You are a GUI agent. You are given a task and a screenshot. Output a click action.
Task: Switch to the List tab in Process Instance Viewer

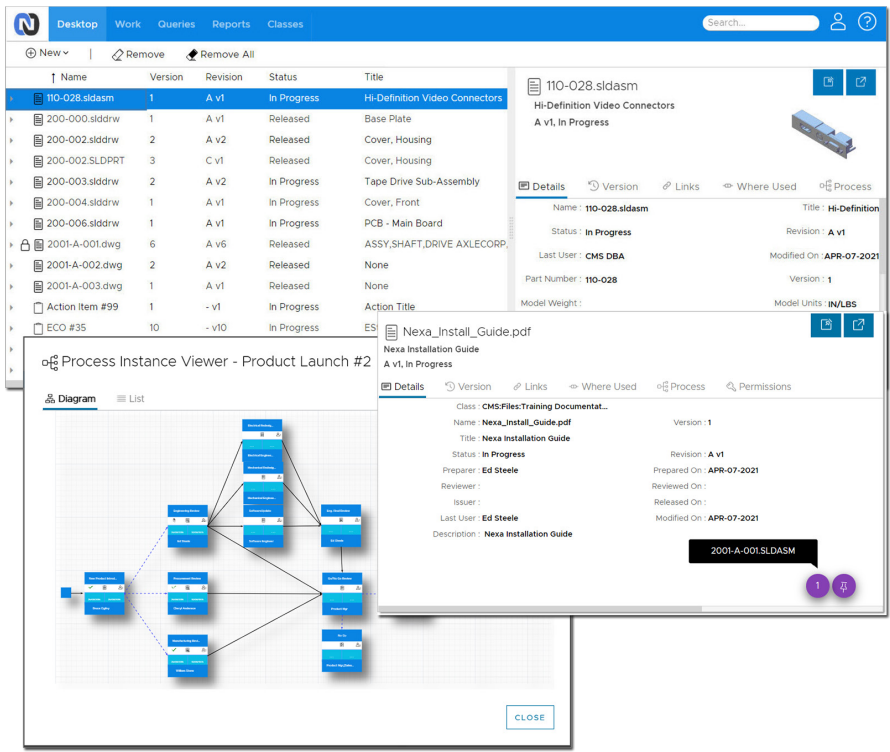[129, 397]
